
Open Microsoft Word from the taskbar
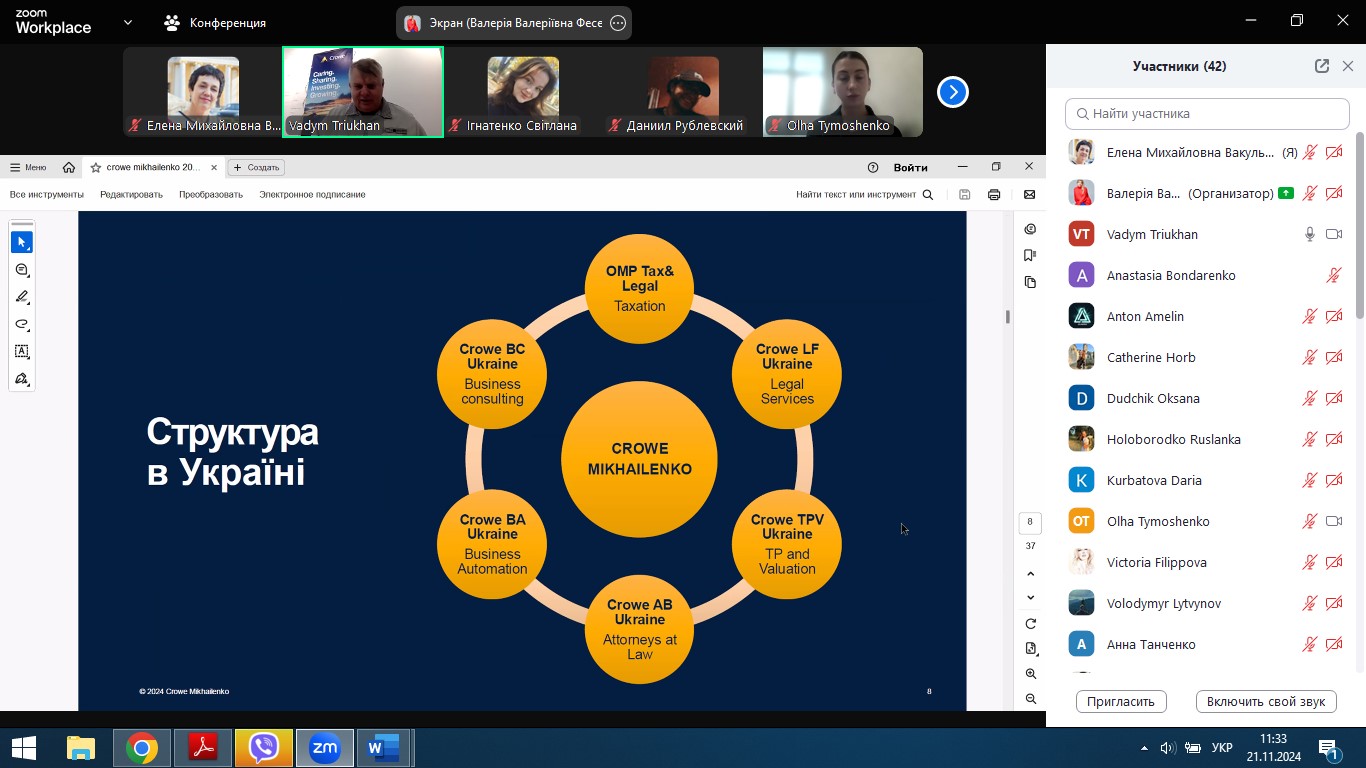pos(384,748)
